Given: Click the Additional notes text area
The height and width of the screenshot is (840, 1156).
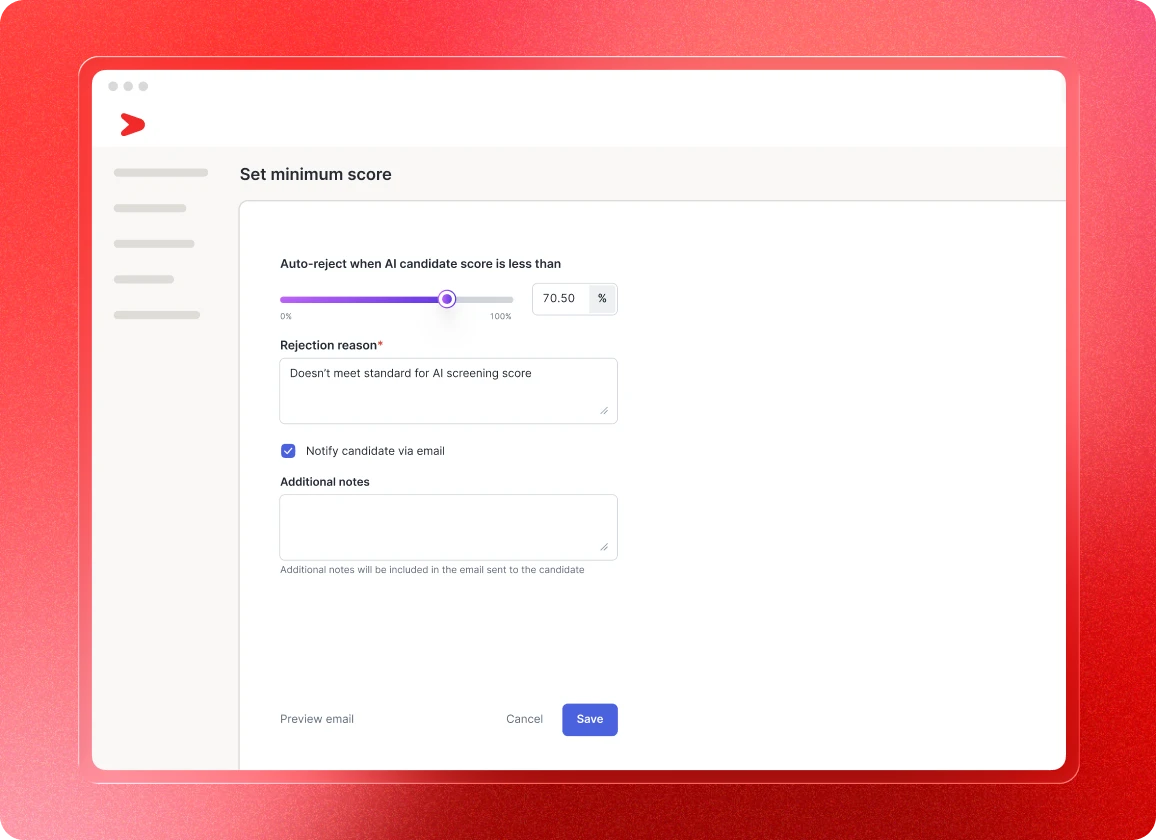Looking at the screenshot, I should click(448, 527).
